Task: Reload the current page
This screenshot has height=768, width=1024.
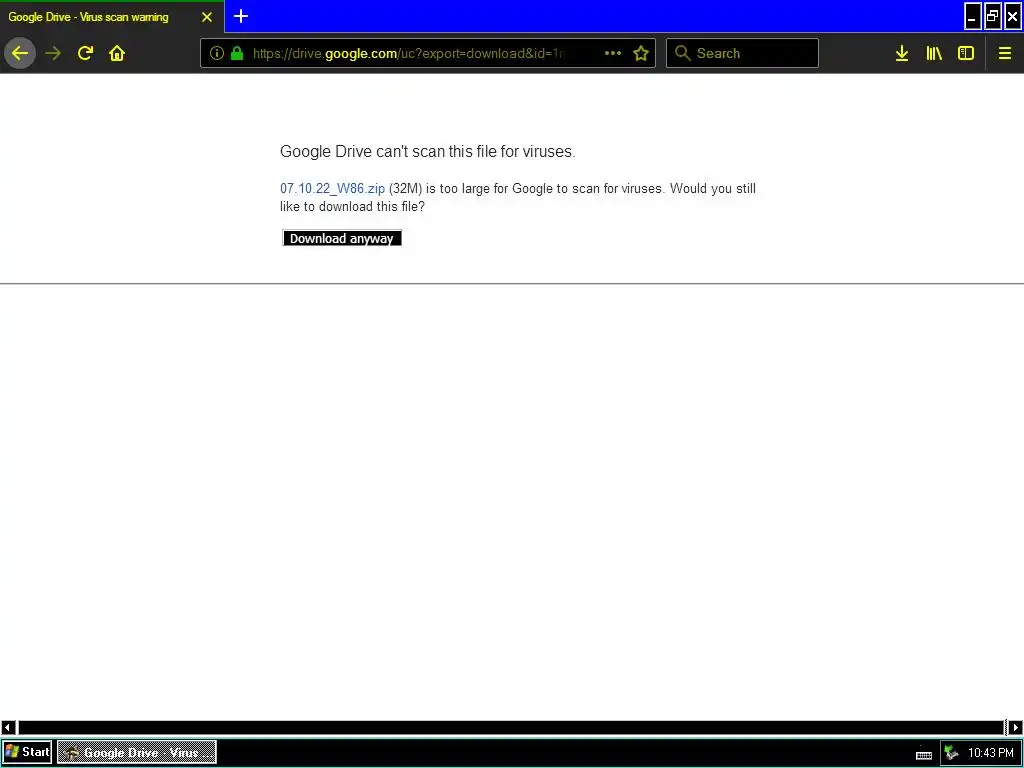Action: point(85,53)
